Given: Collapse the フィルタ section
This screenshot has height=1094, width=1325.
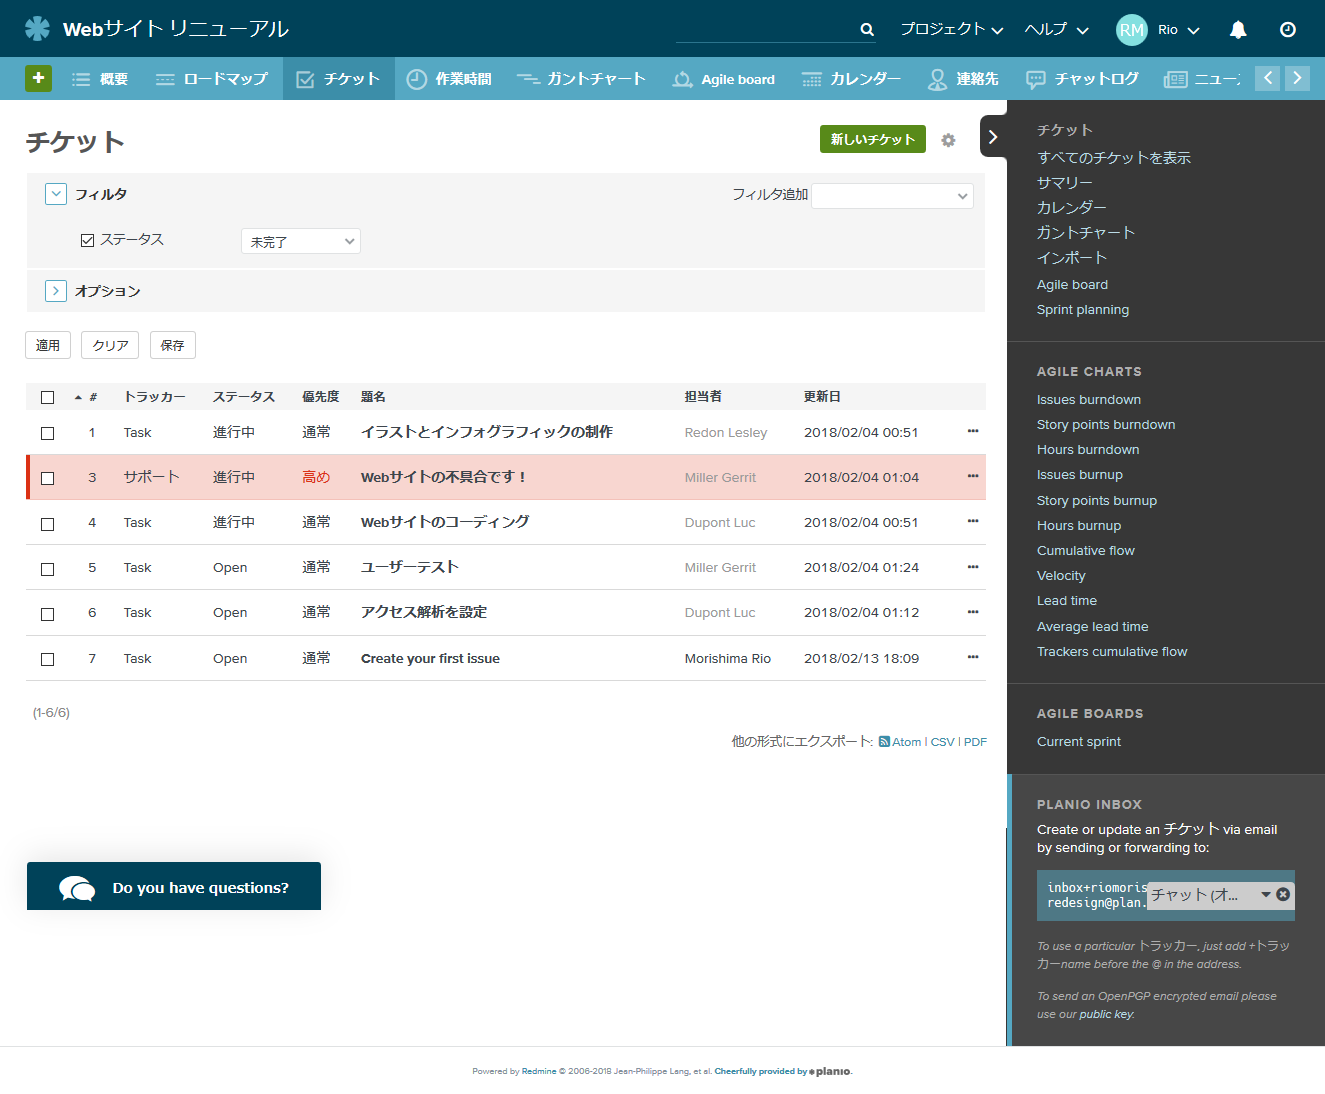Looking at the screenshot, I should tap(56, 194).
